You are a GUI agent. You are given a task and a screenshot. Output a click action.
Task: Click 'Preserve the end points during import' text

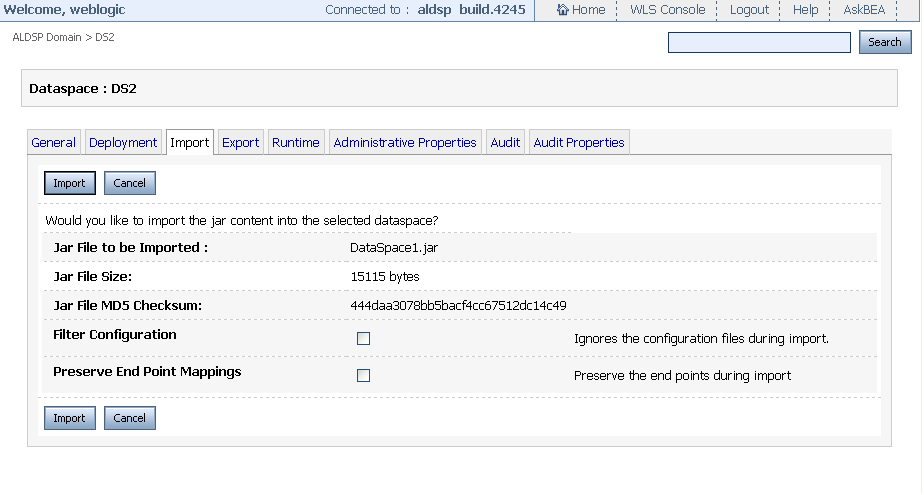(x=682, y=376)
